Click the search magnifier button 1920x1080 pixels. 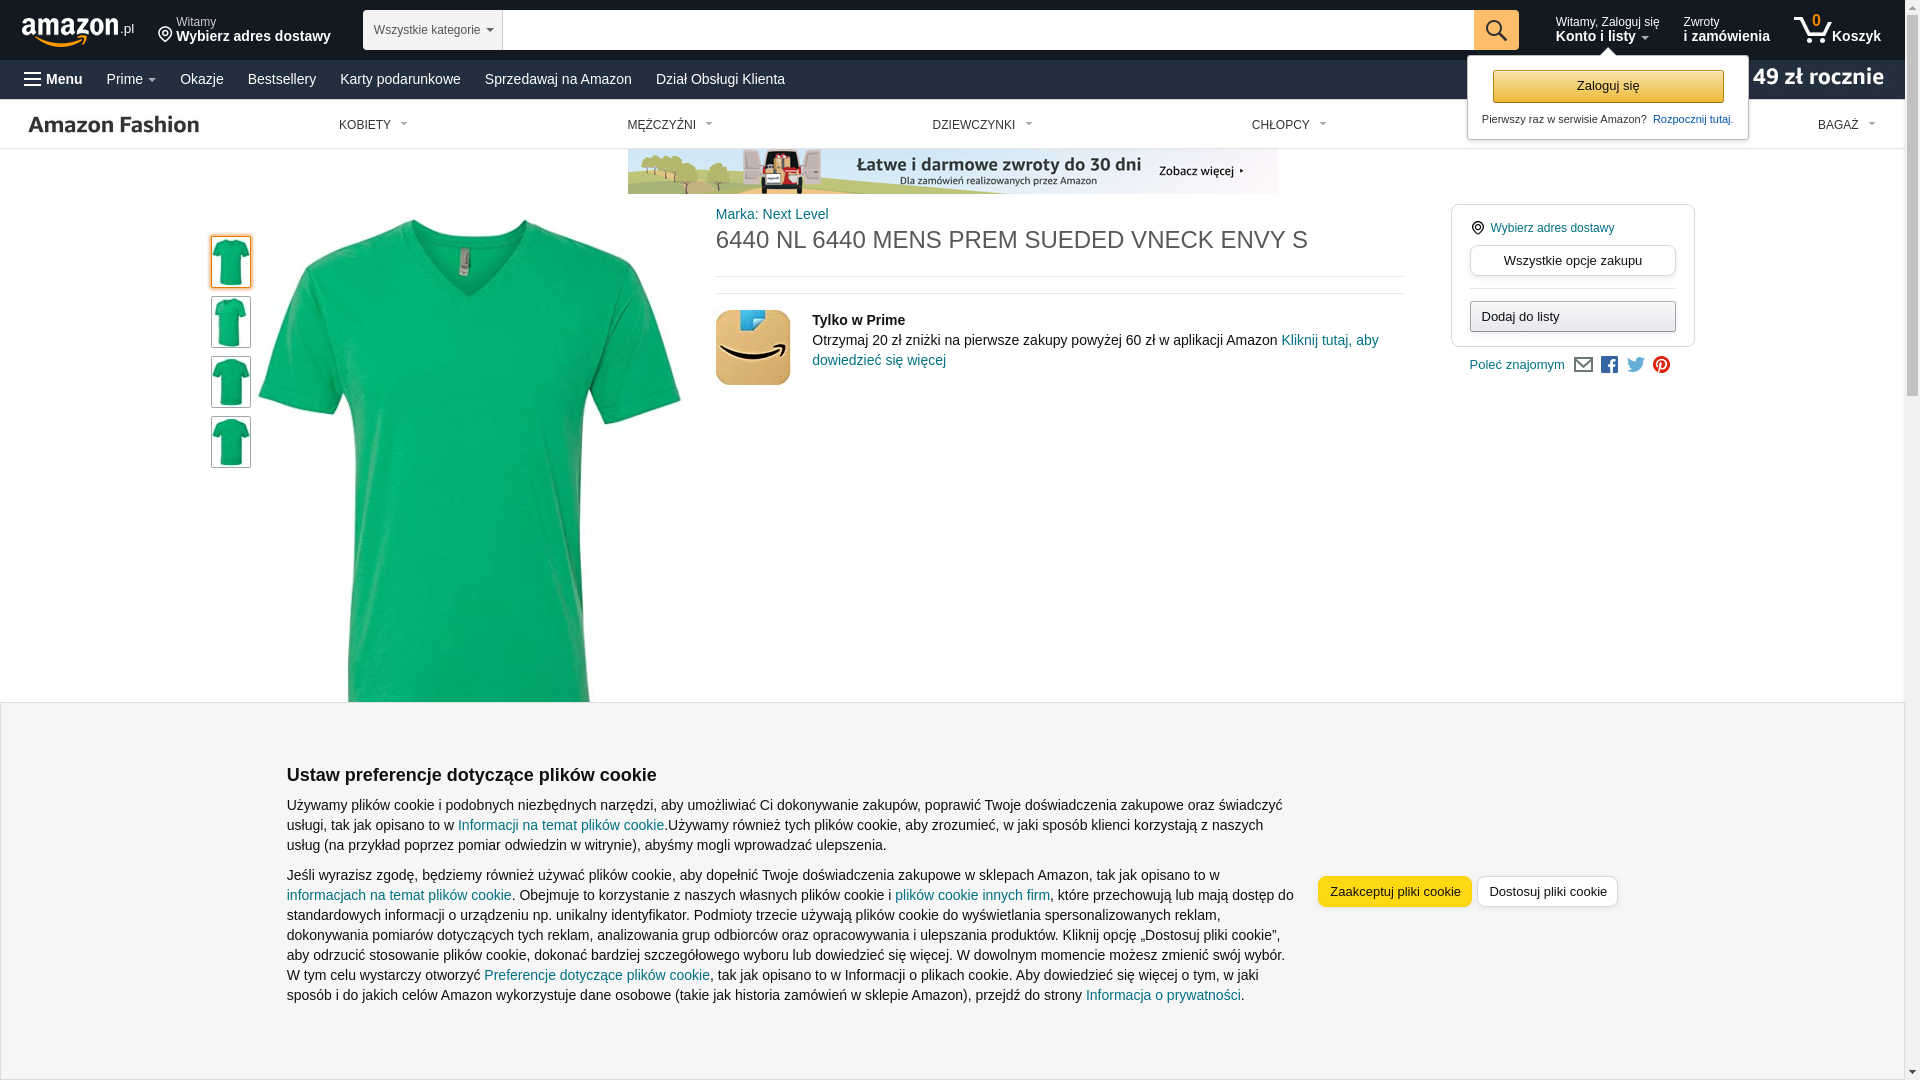pyautogui.click(x=1495, y=30)
